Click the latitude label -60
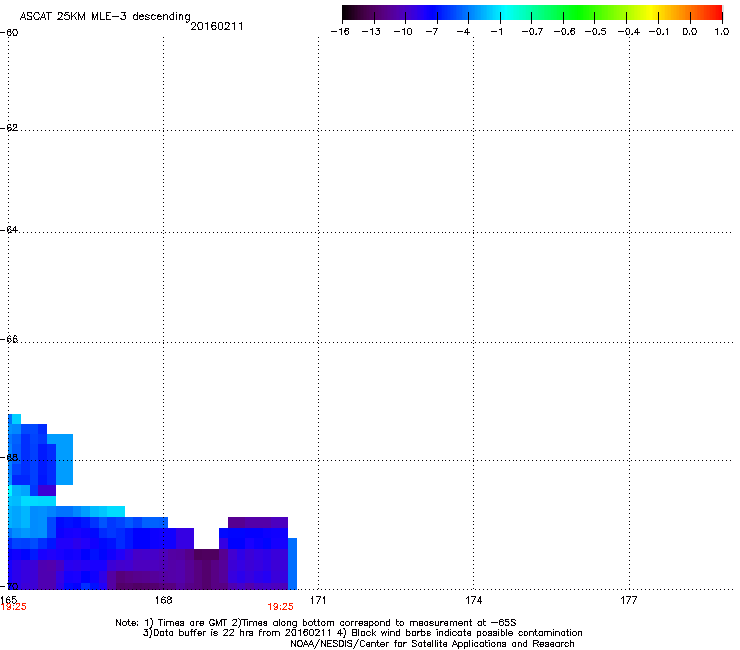Image resolution: width=740 pixels, height=650 pixels. point(9,33)
